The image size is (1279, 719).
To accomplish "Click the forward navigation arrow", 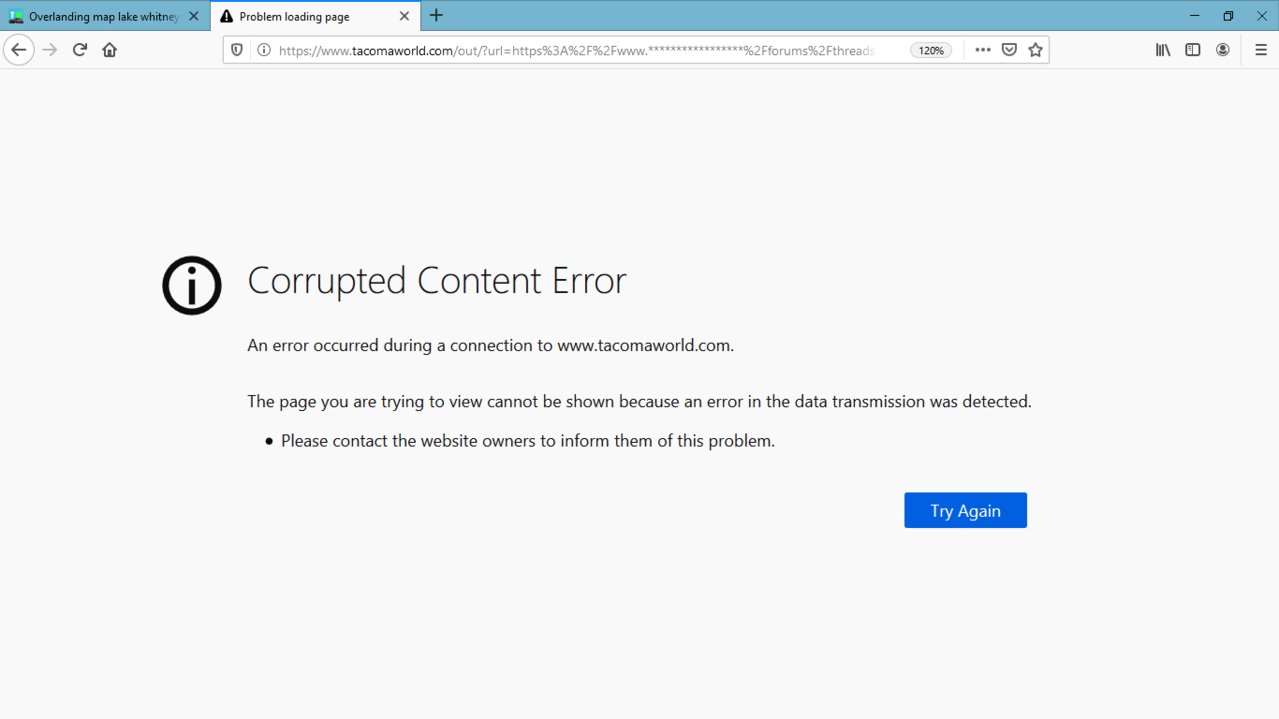I will coord(50,50).
